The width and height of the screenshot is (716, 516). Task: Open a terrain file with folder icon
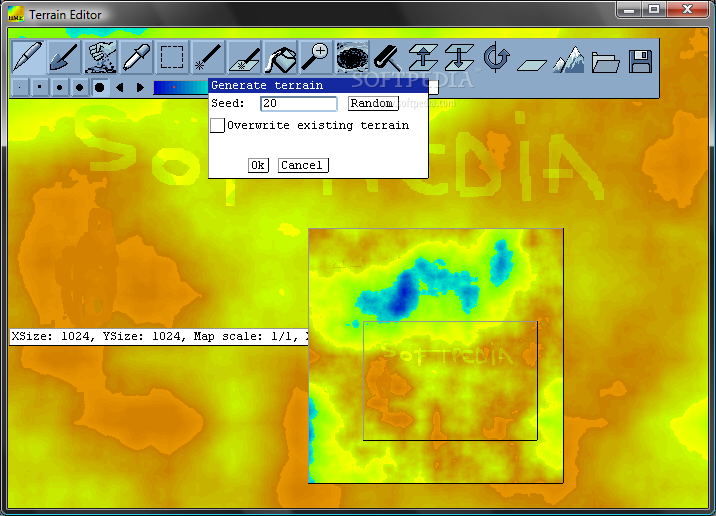(x=605, y=62)
